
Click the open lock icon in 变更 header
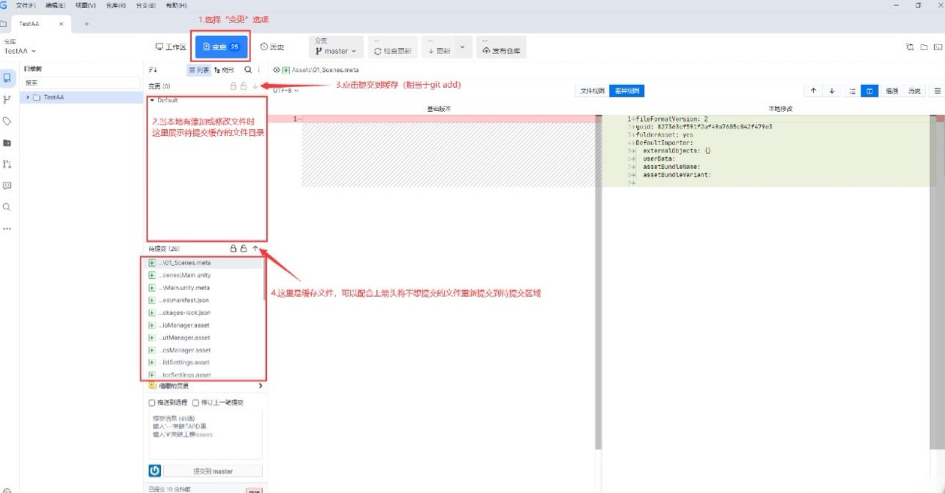243,86
